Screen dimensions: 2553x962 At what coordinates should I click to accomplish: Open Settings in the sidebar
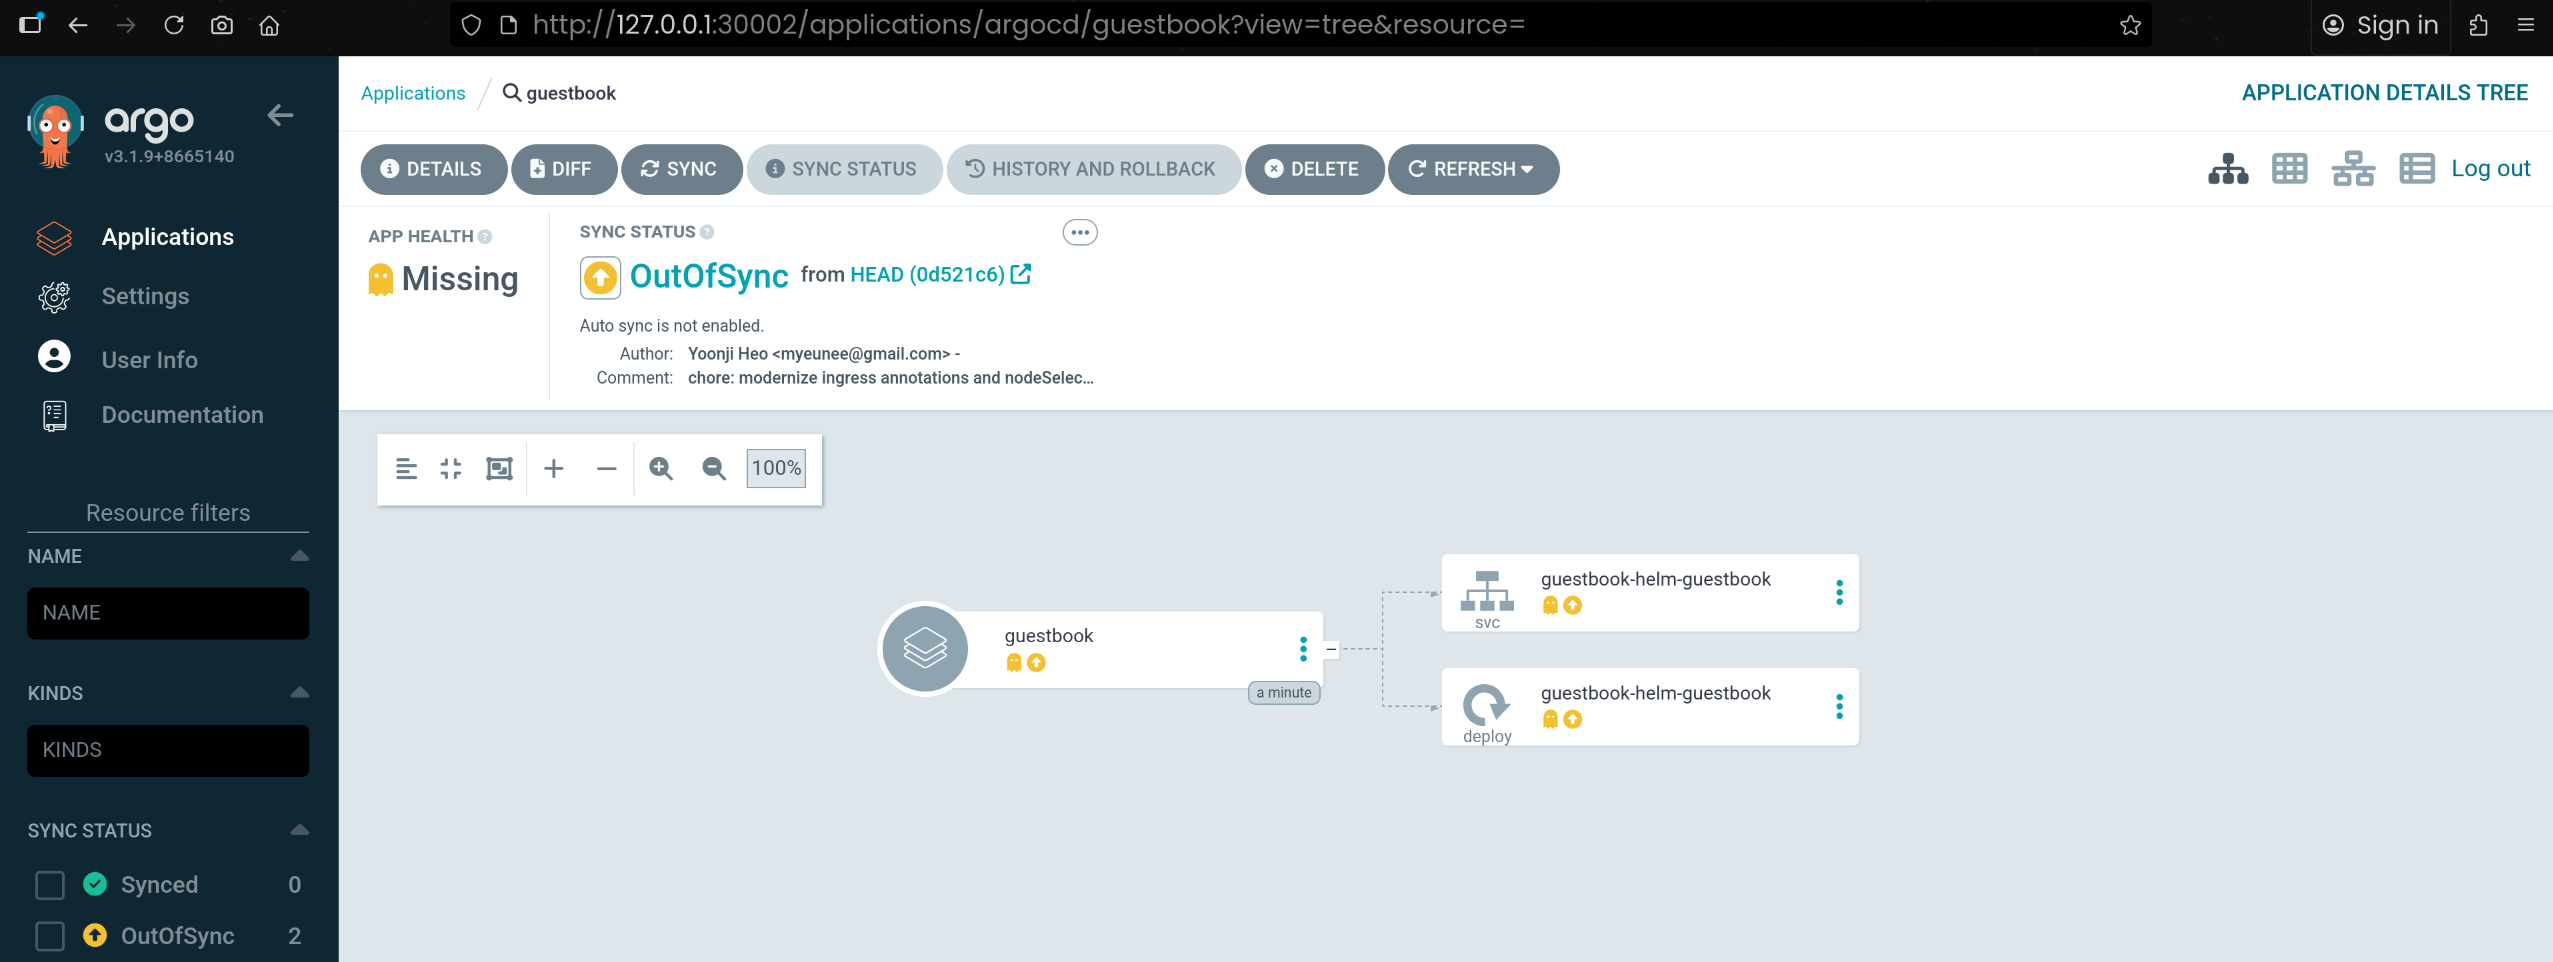pyautogui.click(x=145, y=296)
